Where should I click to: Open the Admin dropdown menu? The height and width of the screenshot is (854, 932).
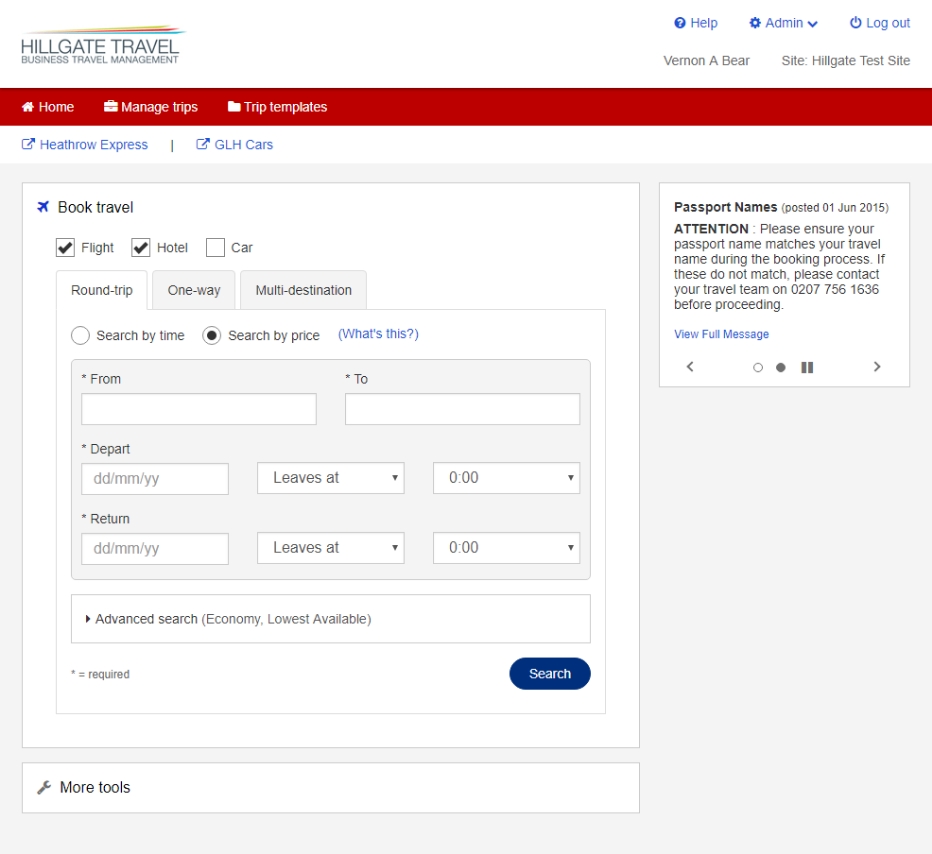point(784,23)
